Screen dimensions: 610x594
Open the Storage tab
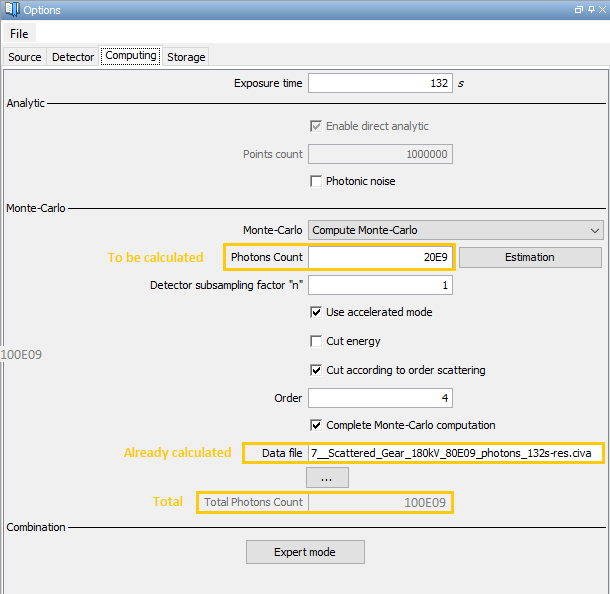(x=186, y=57)
